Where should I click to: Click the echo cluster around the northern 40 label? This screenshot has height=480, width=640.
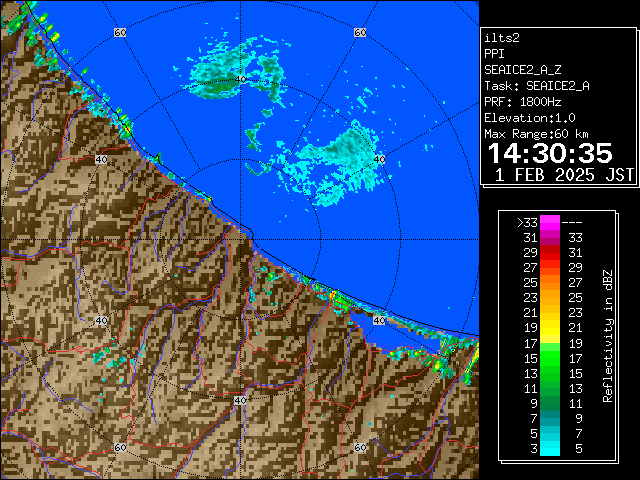pos(237,71)
